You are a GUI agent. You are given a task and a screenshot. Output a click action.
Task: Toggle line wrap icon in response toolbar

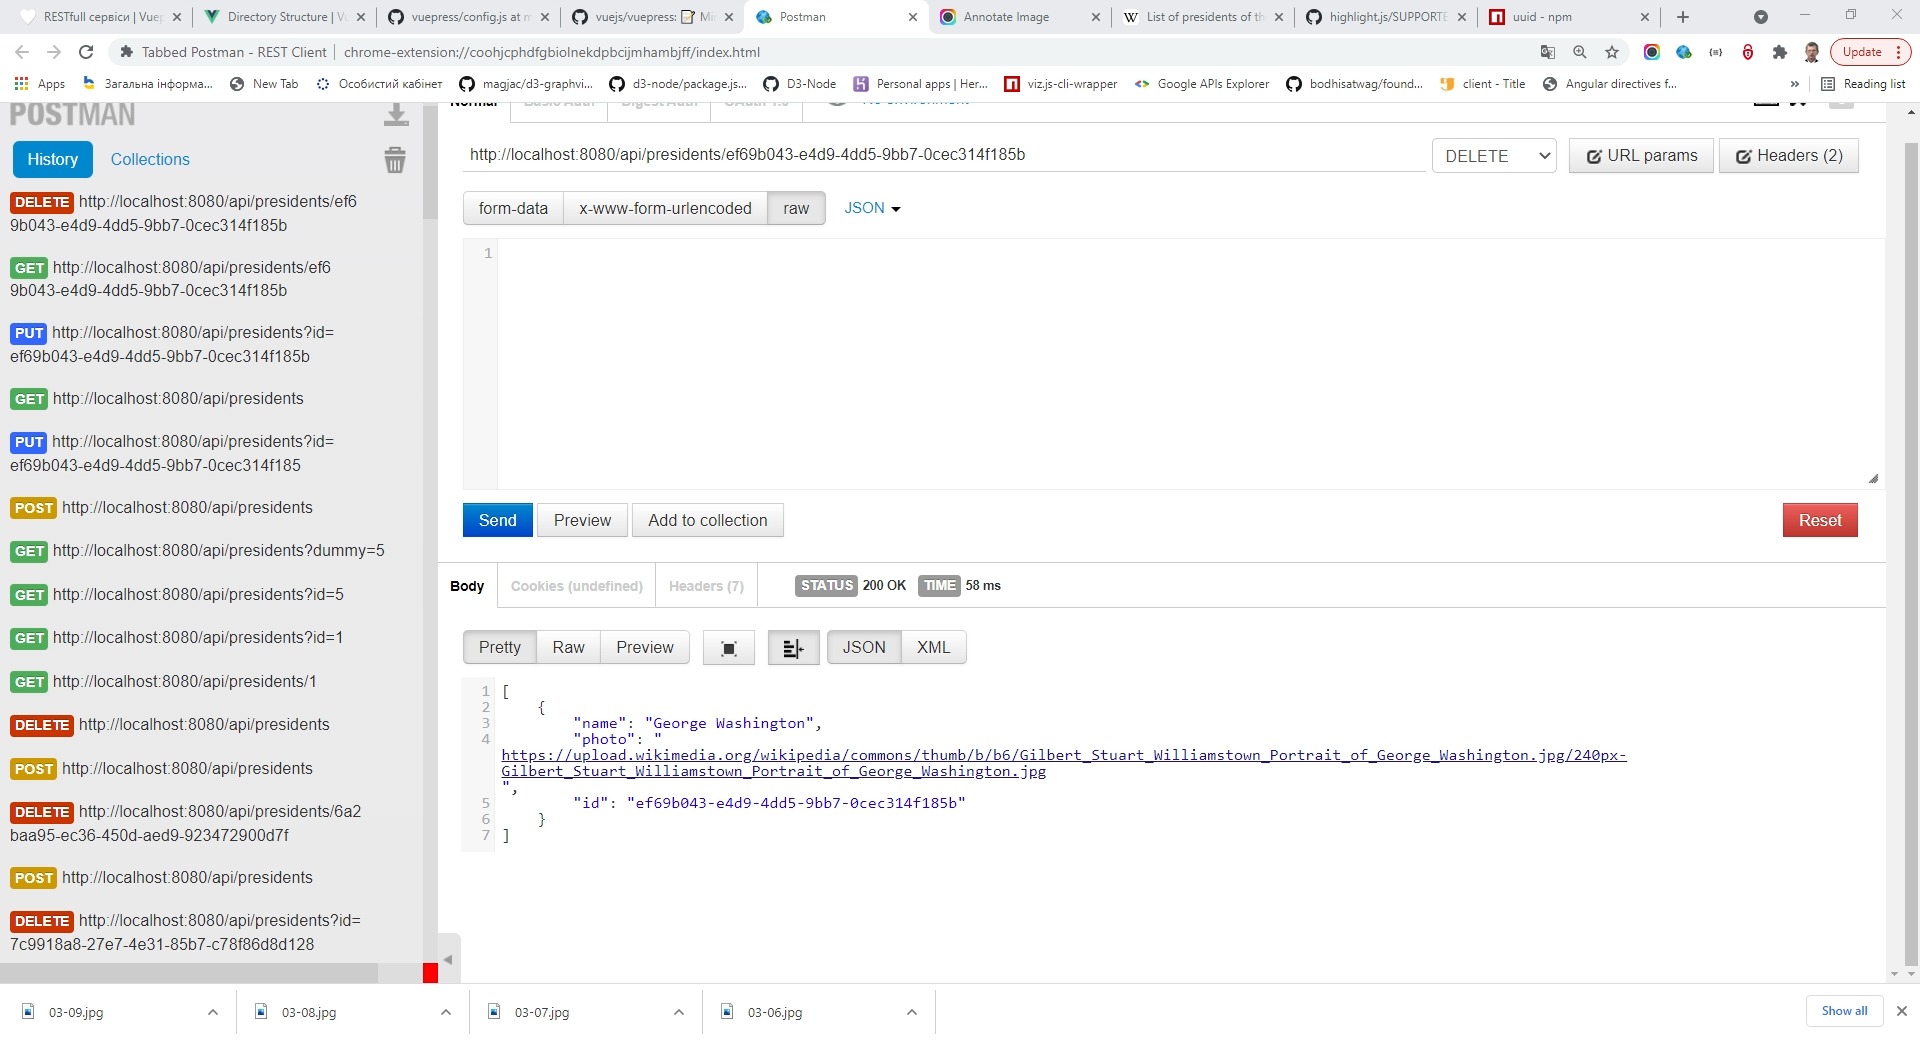793,648
